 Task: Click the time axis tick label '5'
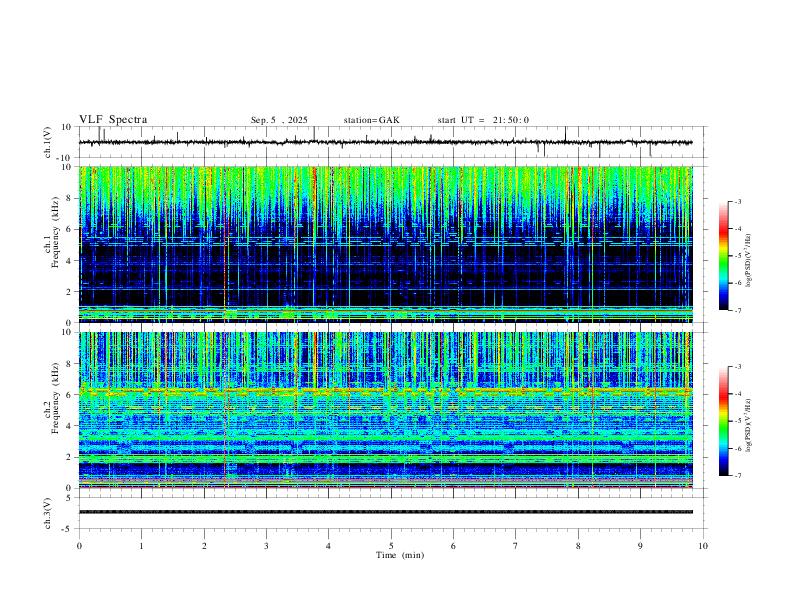pos(391,546)
